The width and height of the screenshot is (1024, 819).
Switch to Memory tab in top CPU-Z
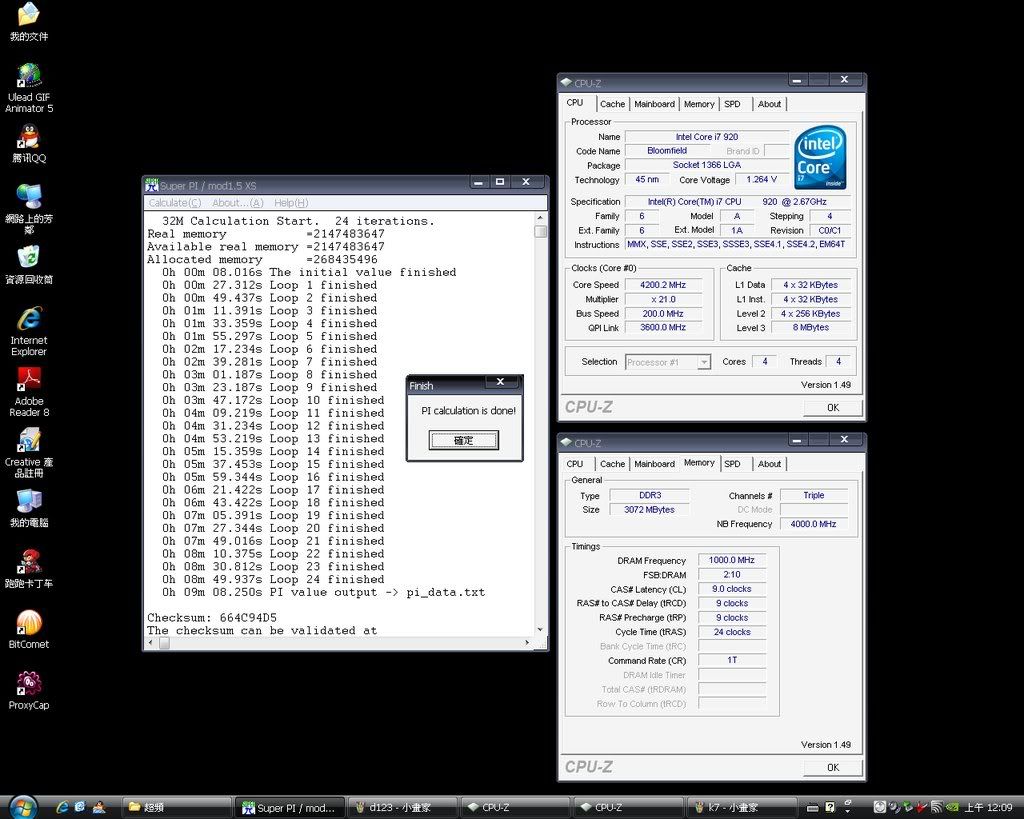point(699,104)
